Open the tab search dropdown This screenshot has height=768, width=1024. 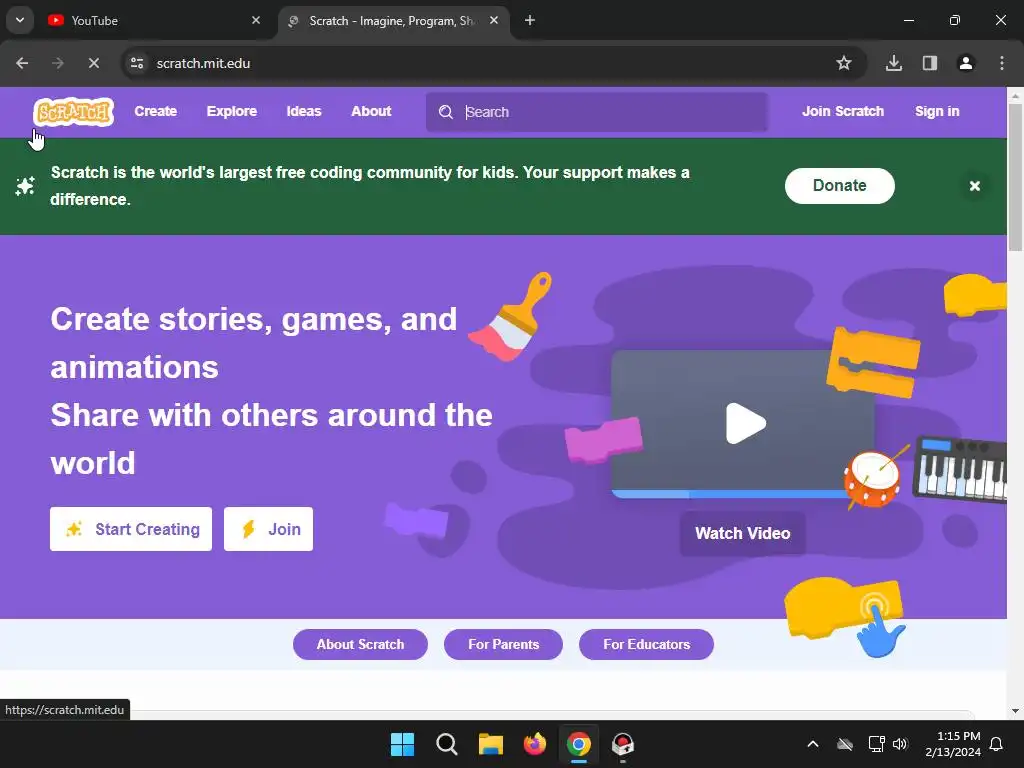tap(20, 20)
